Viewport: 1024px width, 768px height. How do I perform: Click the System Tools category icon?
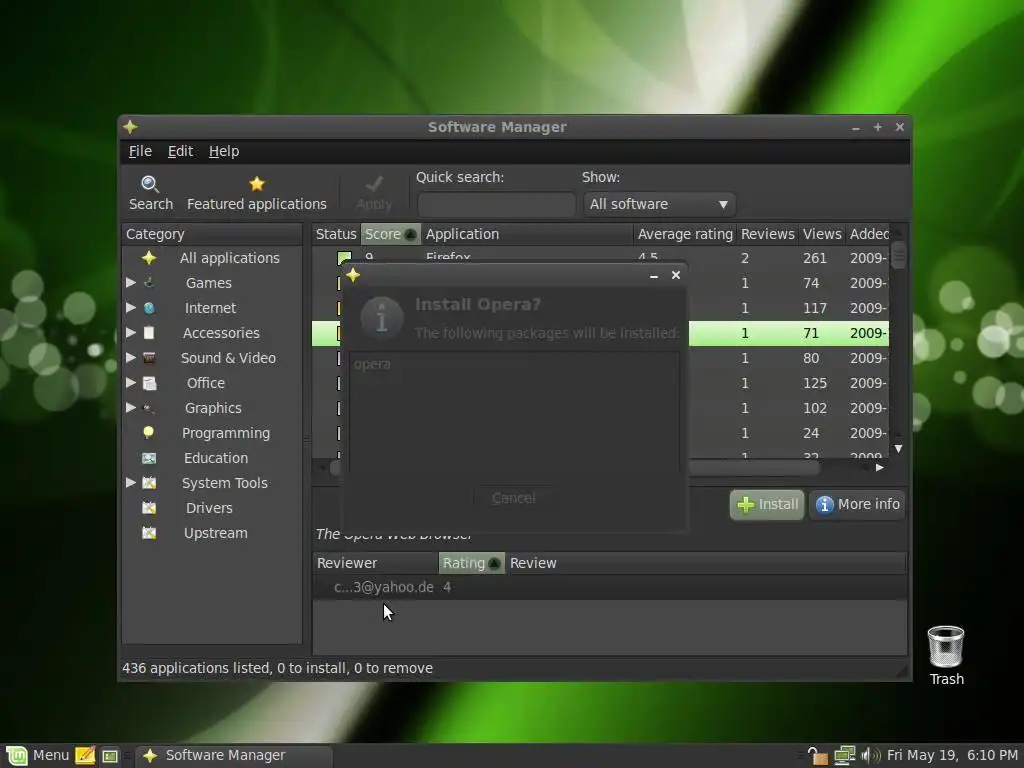pyautogui.click(x=149, y=483)
